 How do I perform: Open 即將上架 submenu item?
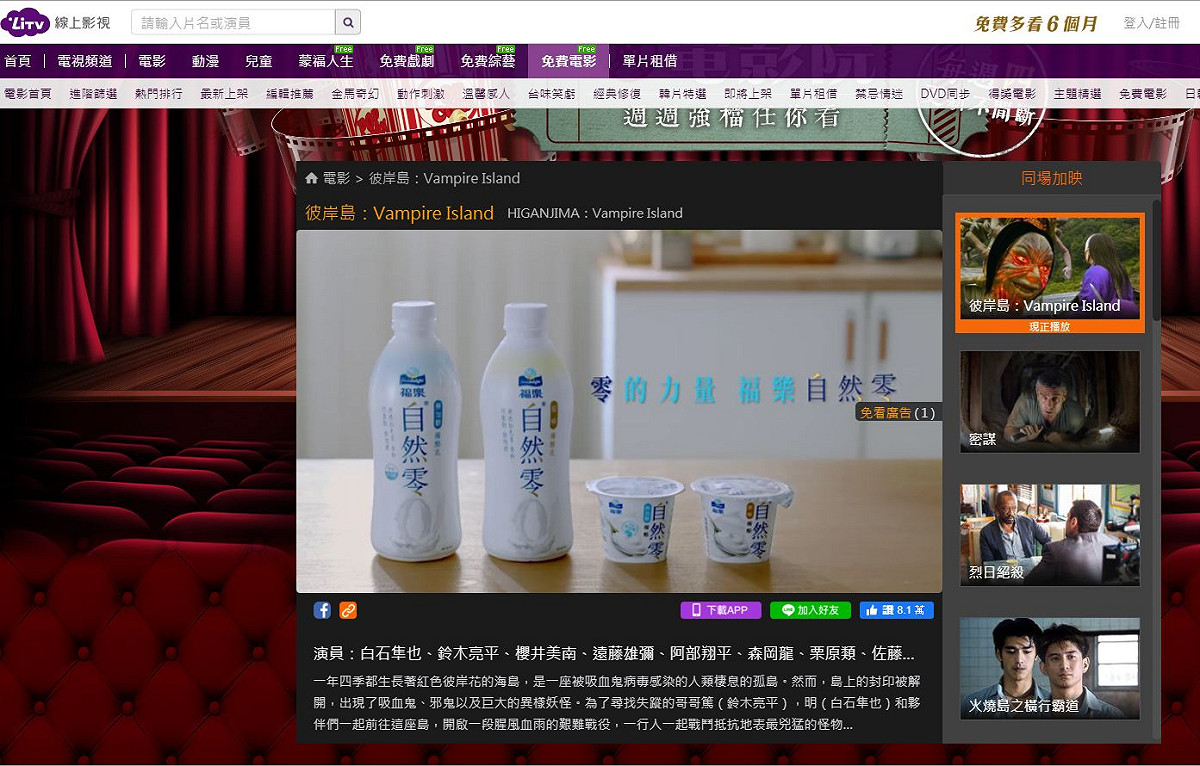point(749,94)
